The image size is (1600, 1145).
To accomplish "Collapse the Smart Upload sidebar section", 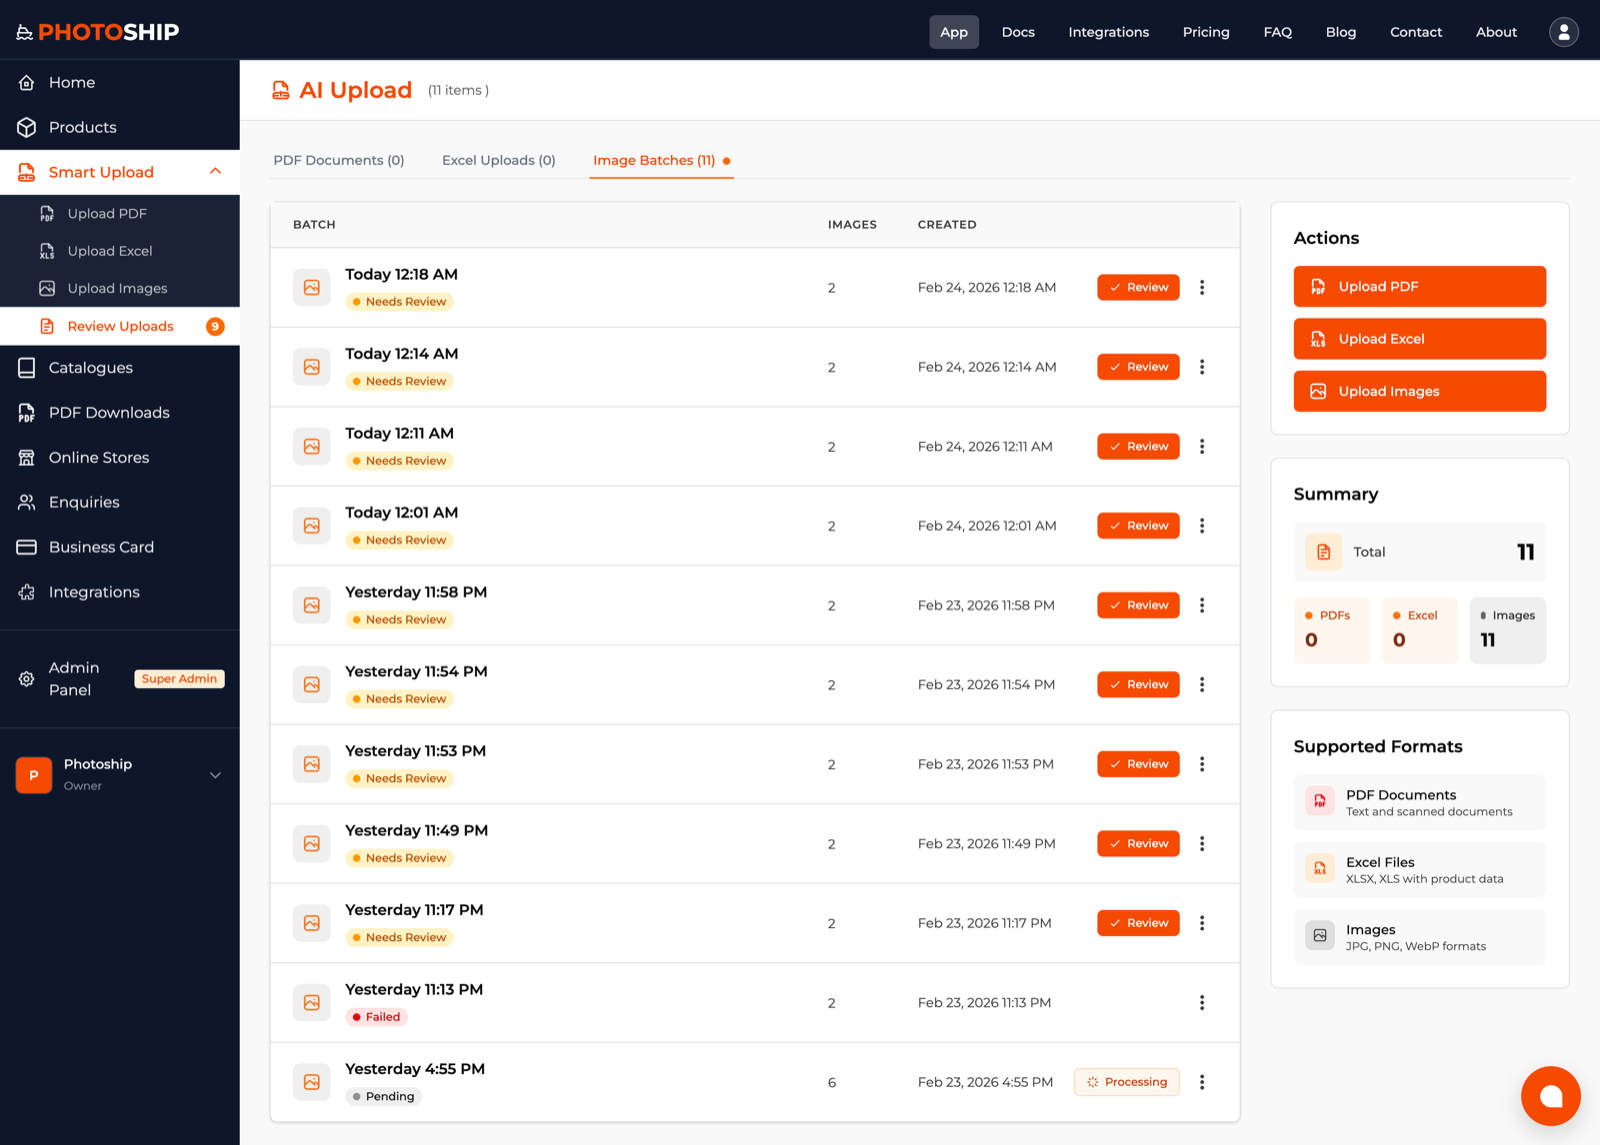I will (215, 172).
